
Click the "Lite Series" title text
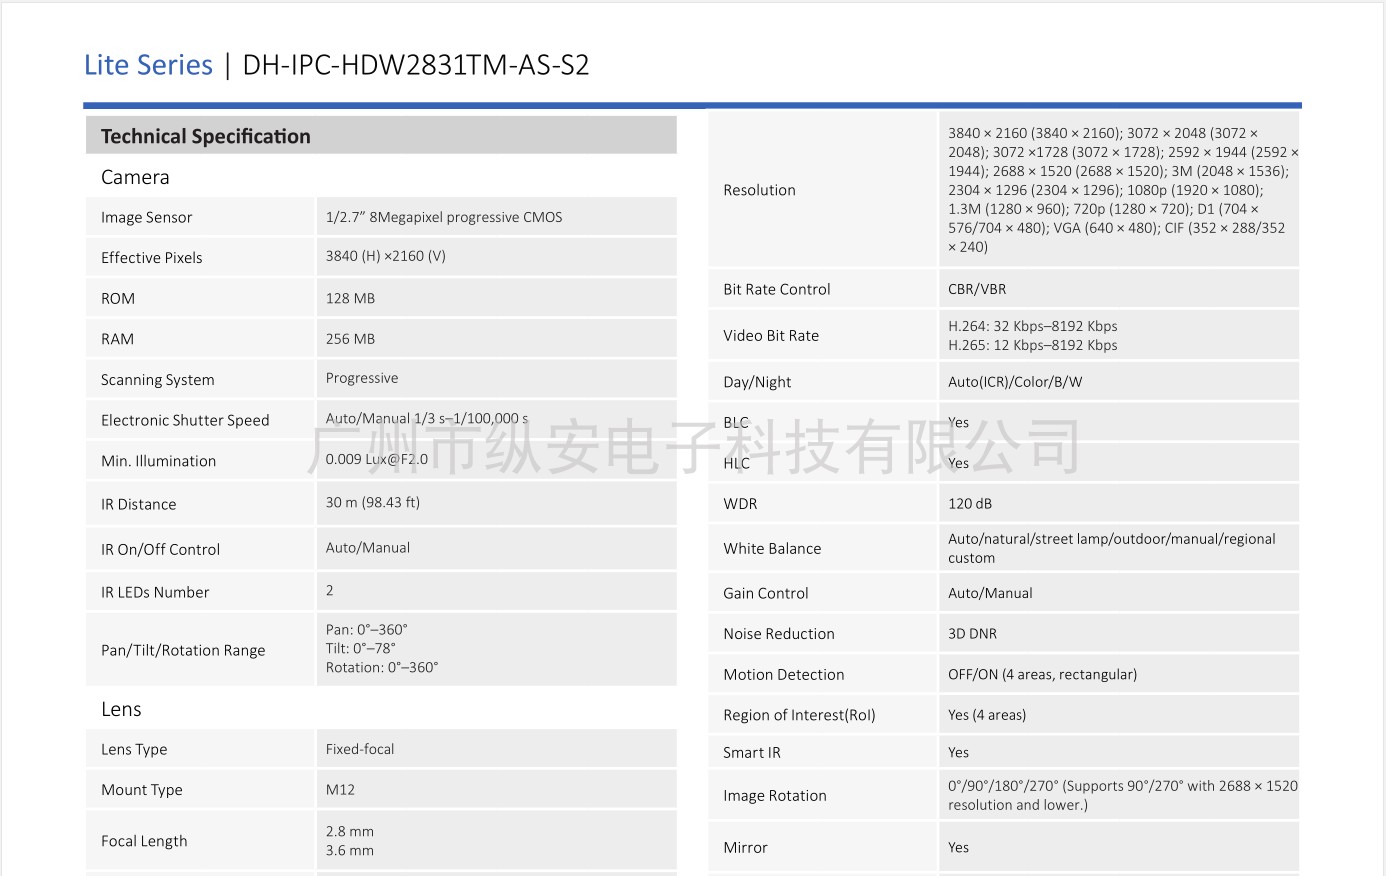[x=148, y=65]
